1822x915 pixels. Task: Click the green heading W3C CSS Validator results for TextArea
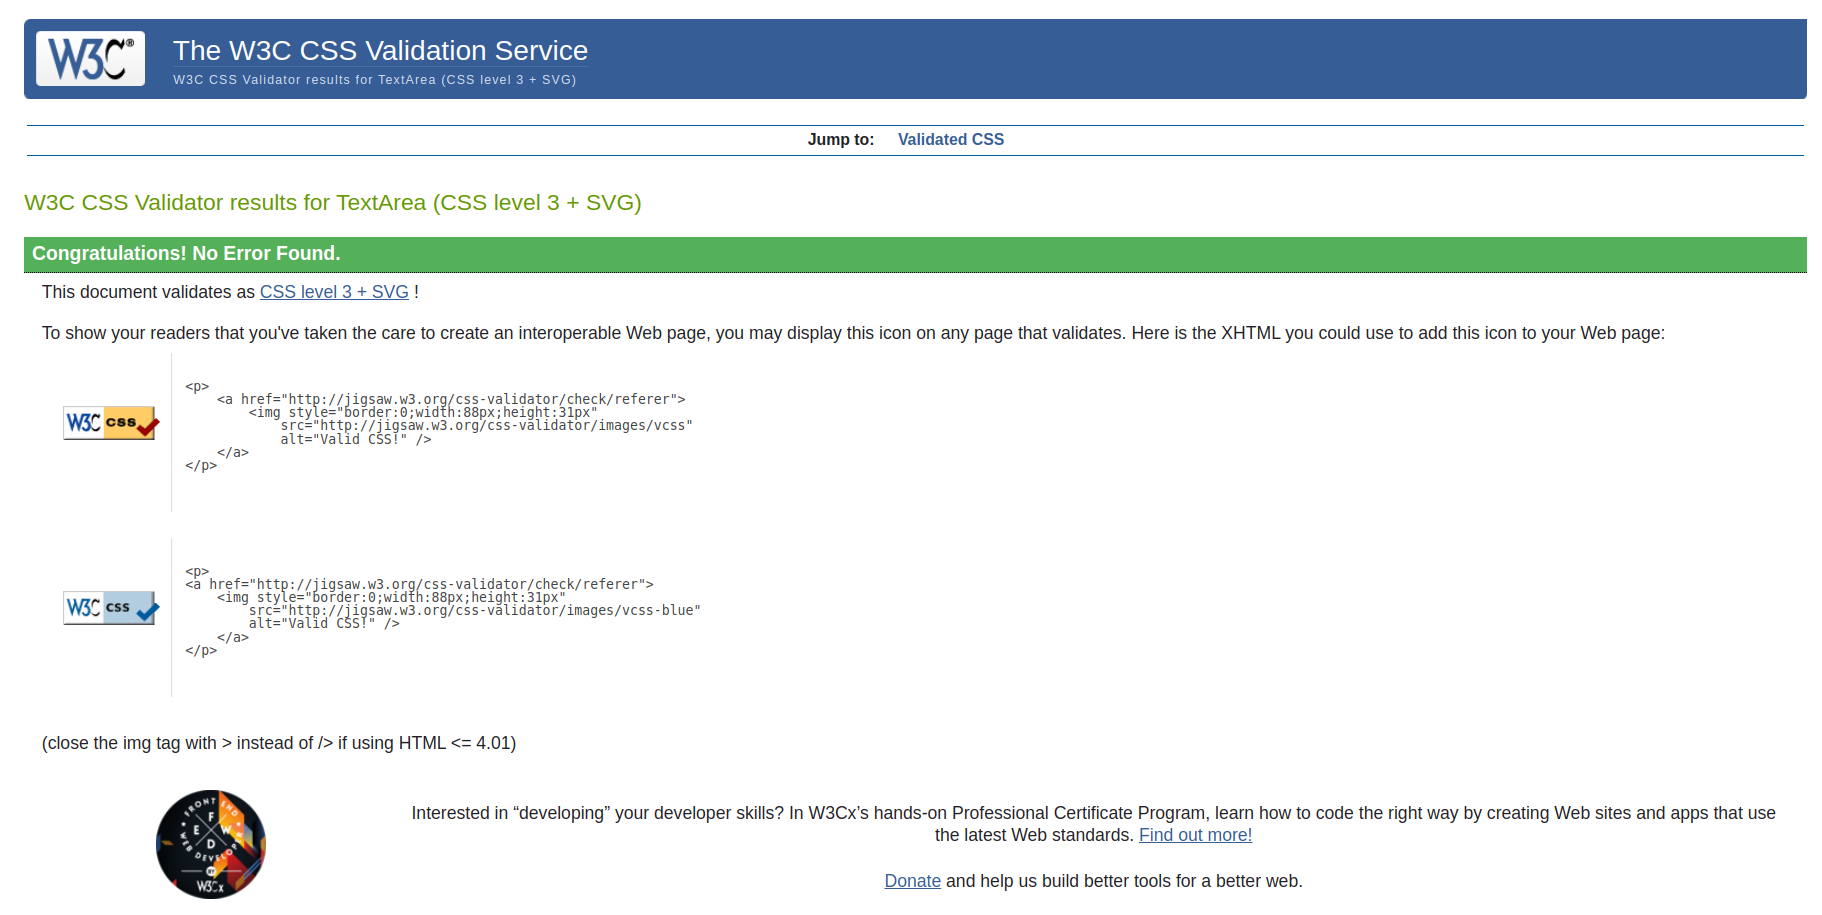333,203
